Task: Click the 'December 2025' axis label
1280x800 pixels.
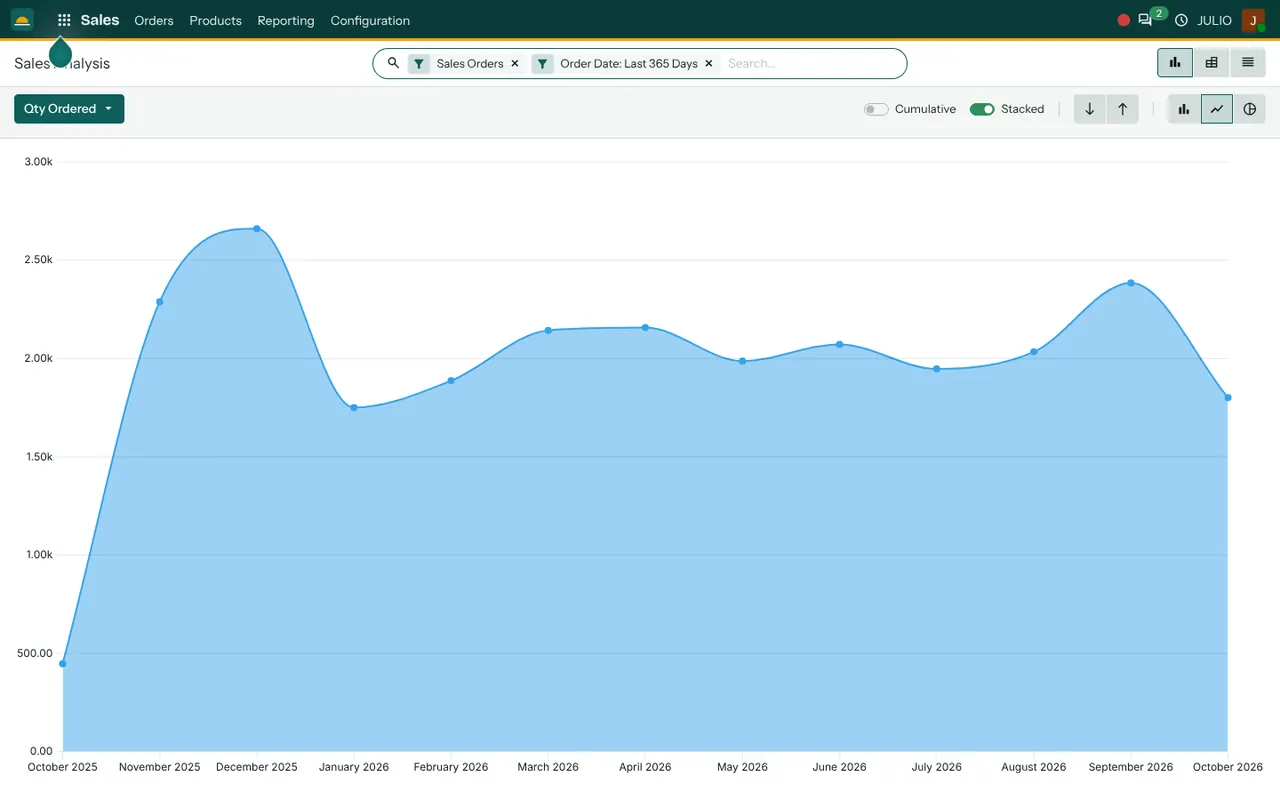Action: coord(257,767)
